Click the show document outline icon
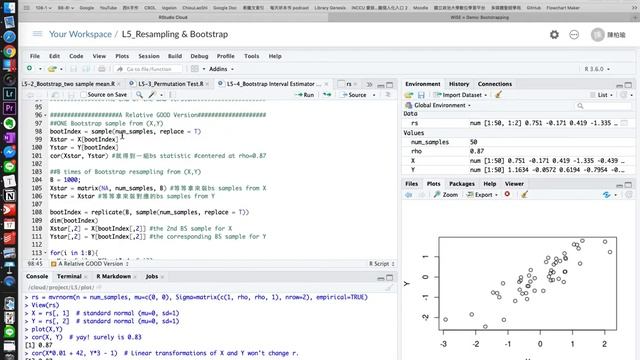The image size is (640, 360). (x=388, y=95)
